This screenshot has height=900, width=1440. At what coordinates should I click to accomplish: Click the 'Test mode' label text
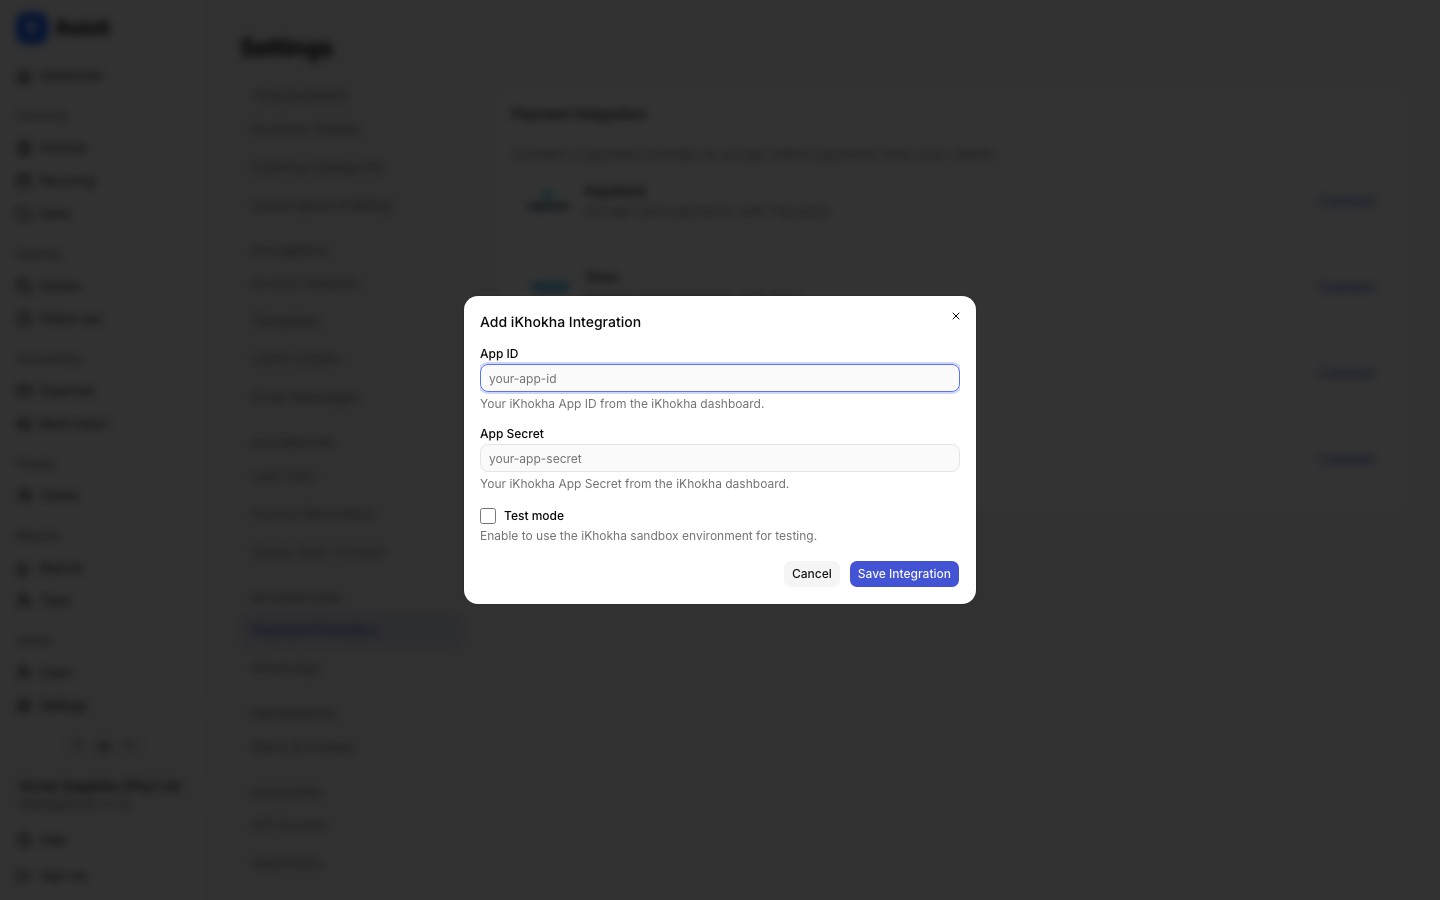pos(534,516)
